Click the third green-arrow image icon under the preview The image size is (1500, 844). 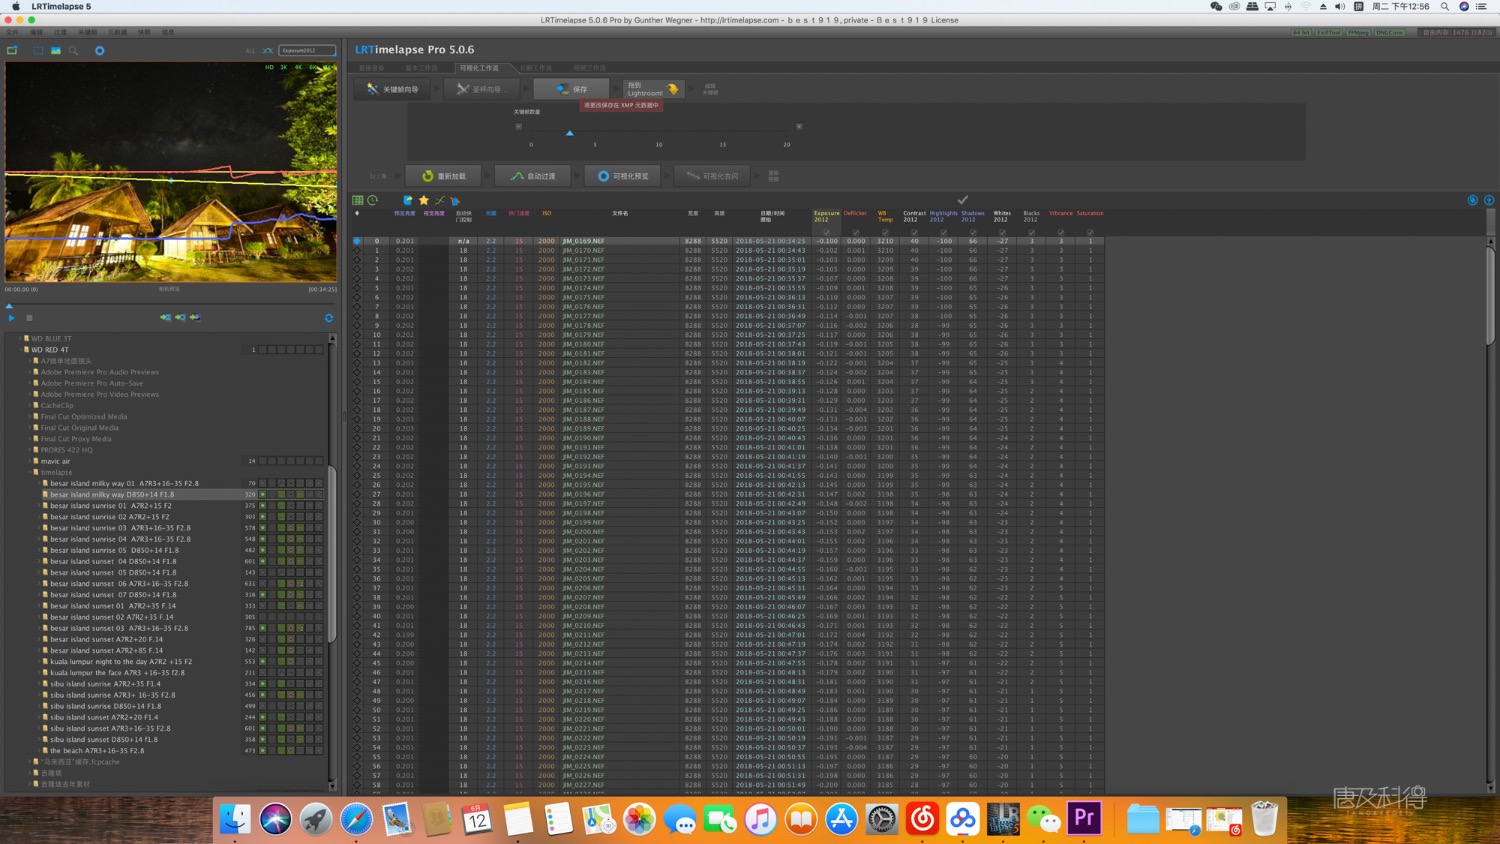click(x=195, y=317)
